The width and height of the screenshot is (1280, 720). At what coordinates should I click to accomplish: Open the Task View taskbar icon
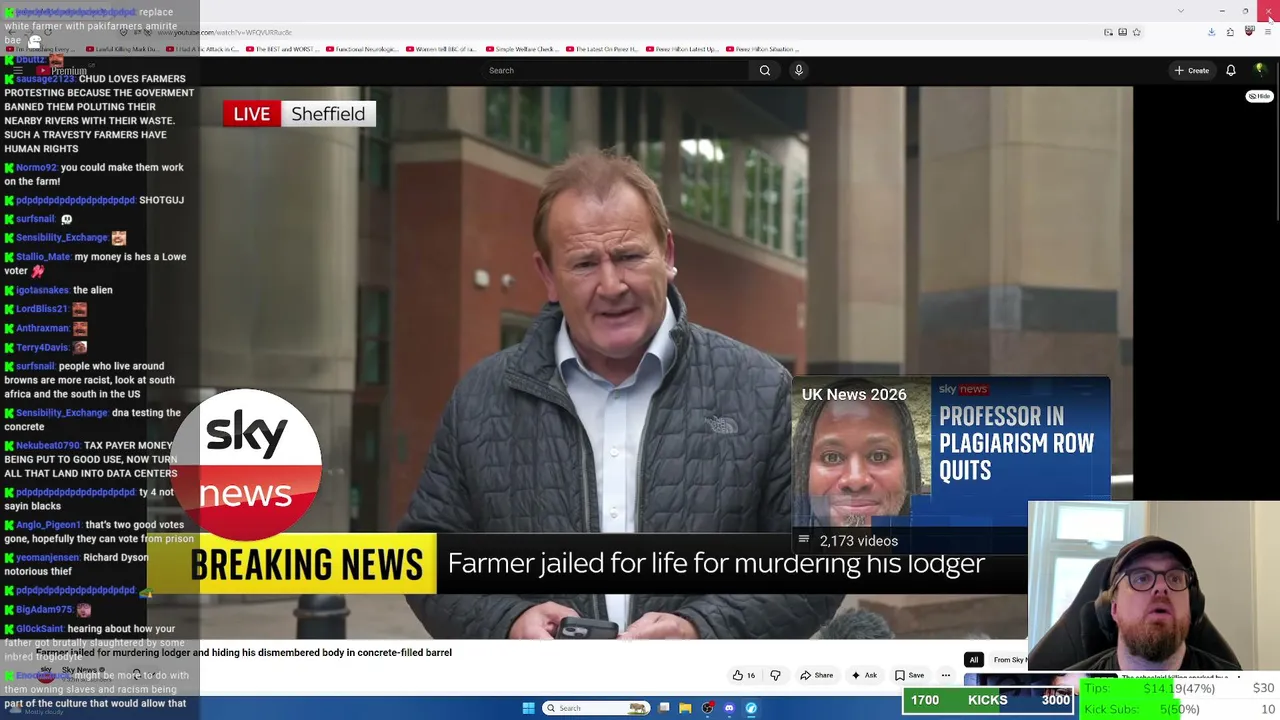[663, 708]
